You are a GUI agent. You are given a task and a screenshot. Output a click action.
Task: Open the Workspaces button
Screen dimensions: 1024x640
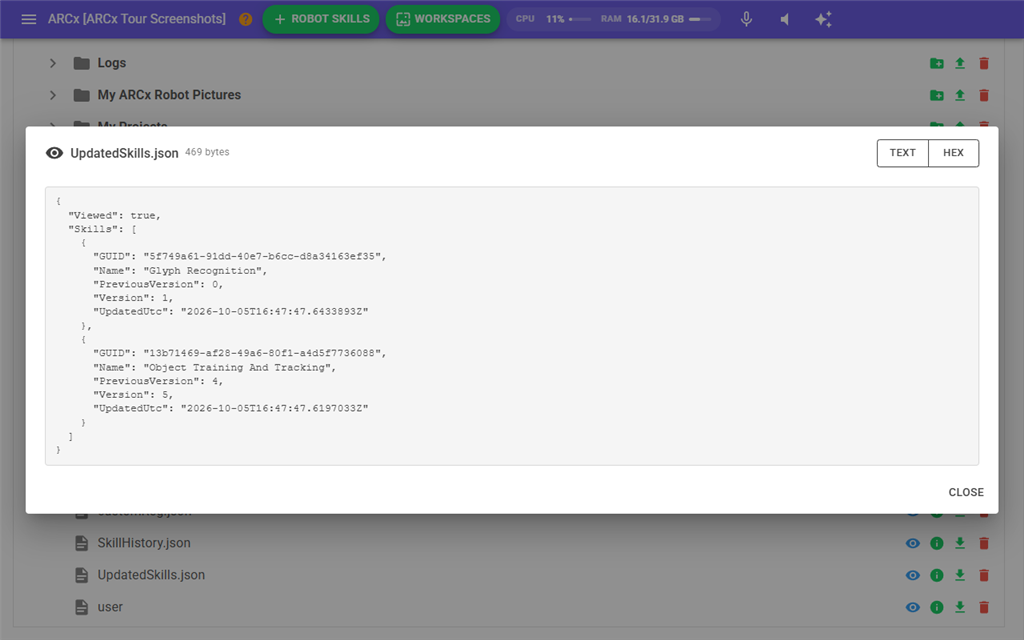pos(443,19)
